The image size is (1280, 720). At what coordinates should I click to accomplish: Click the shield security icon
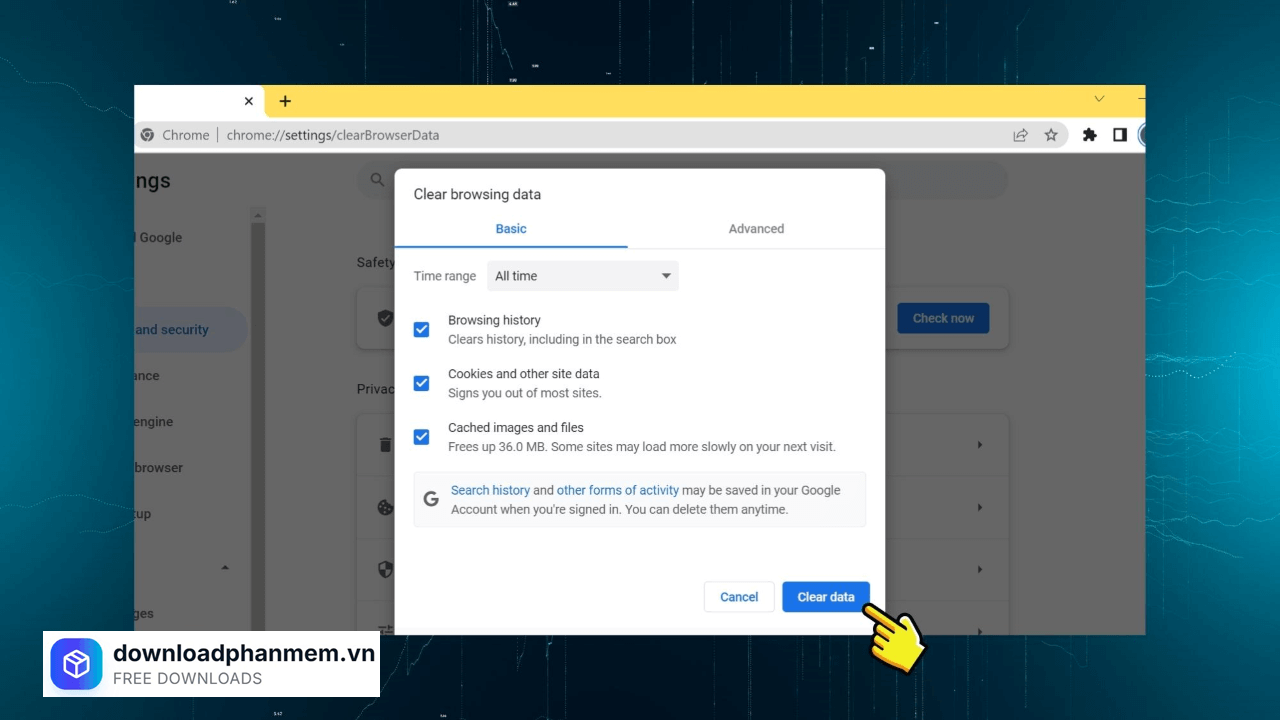(385, 569)
